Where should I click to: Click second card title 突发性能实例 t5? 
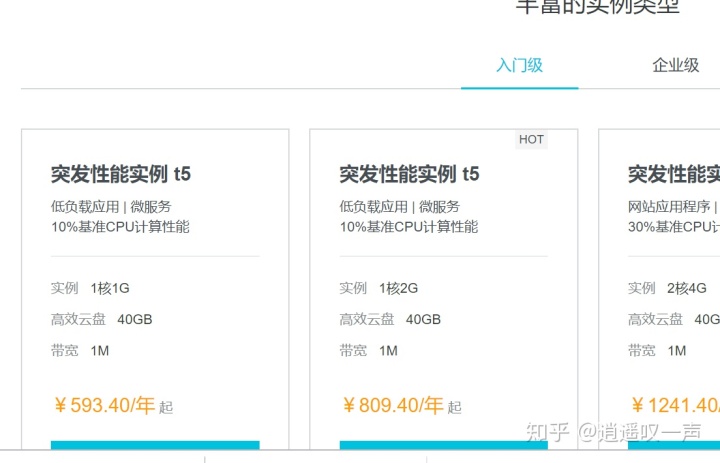click(409, 174)
